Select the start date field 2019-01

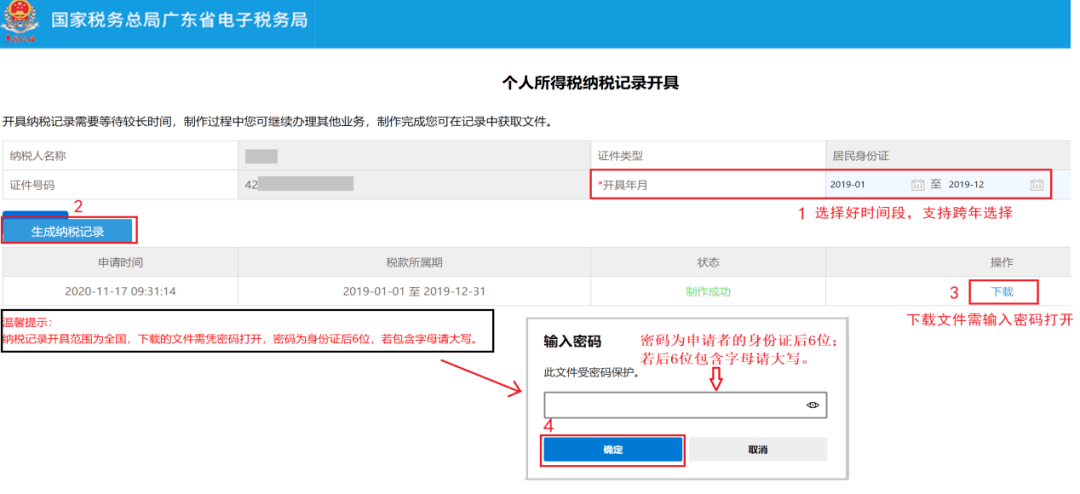click(847, 185)
